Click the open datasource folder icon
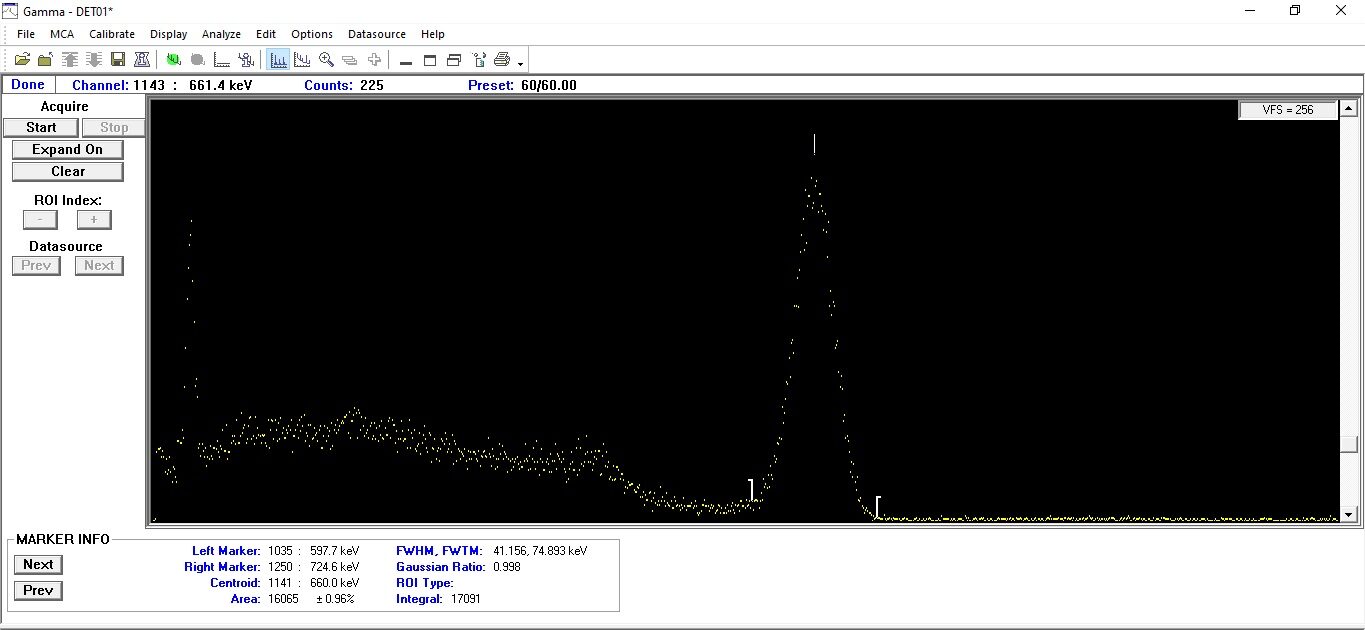 coord(22,60)
